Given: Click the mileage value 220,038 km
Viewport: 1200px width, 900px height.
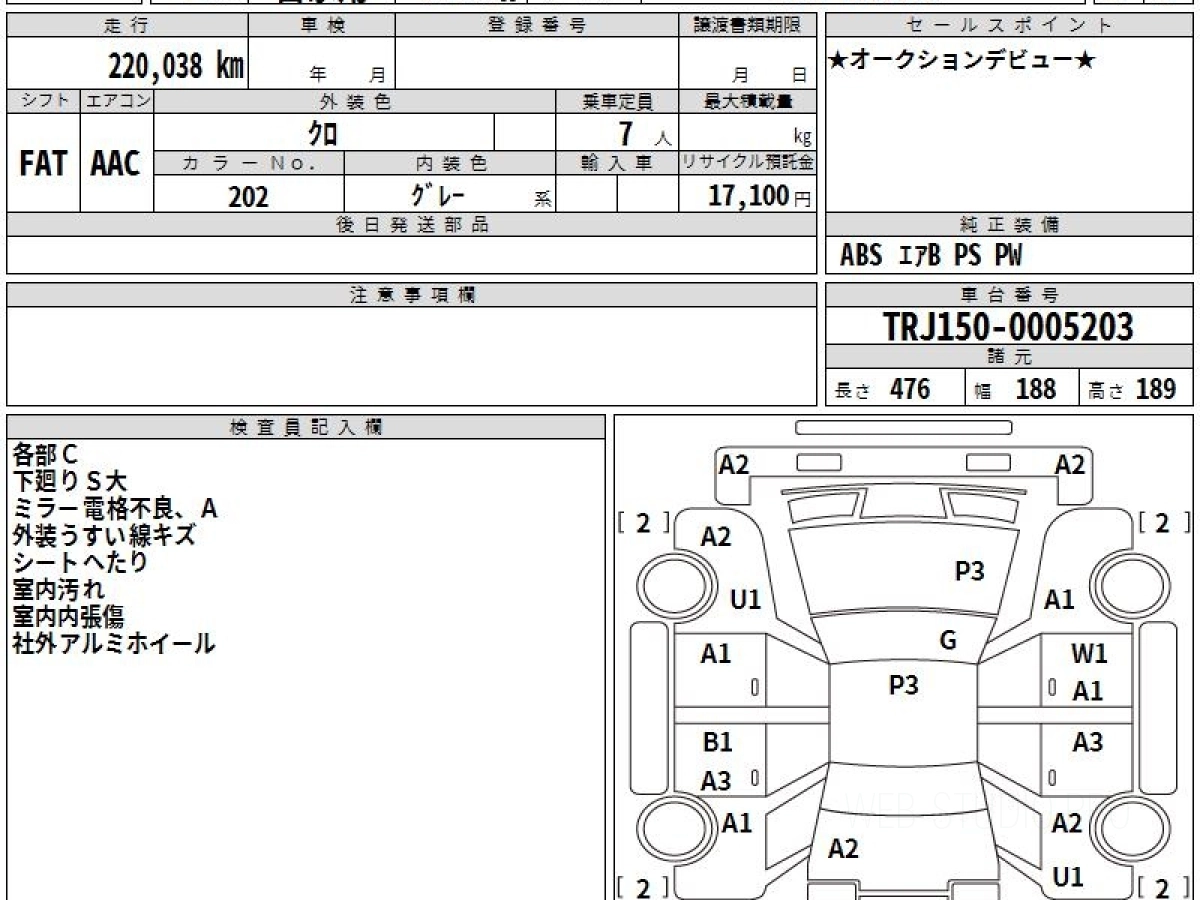Looking at the screenshot, I should 177,66.
